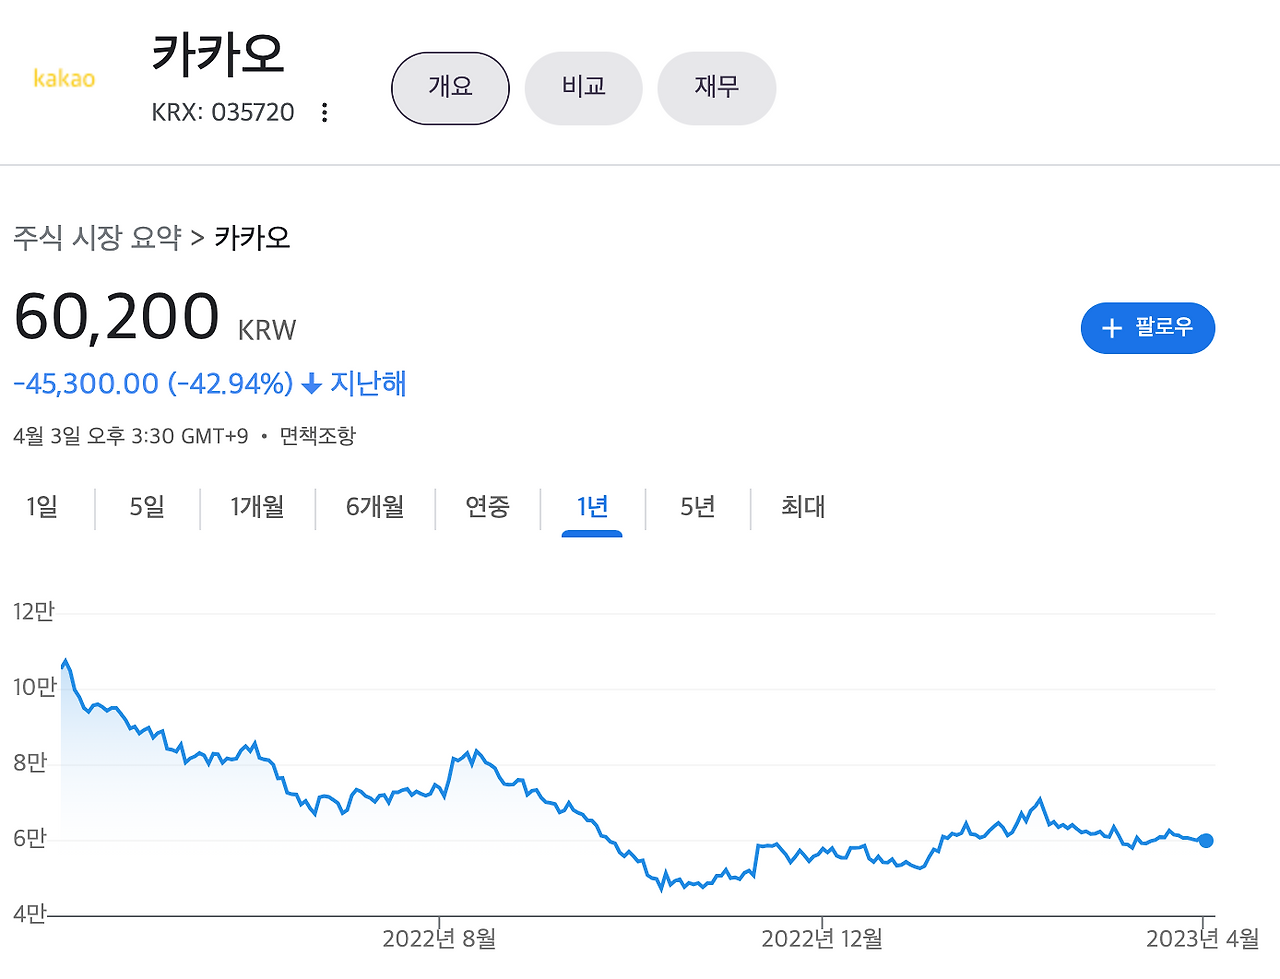Screen dimensions: 1280x979
Task: Open 주식 시장 요약 breadcrumb
Action: tap(96, 237)
